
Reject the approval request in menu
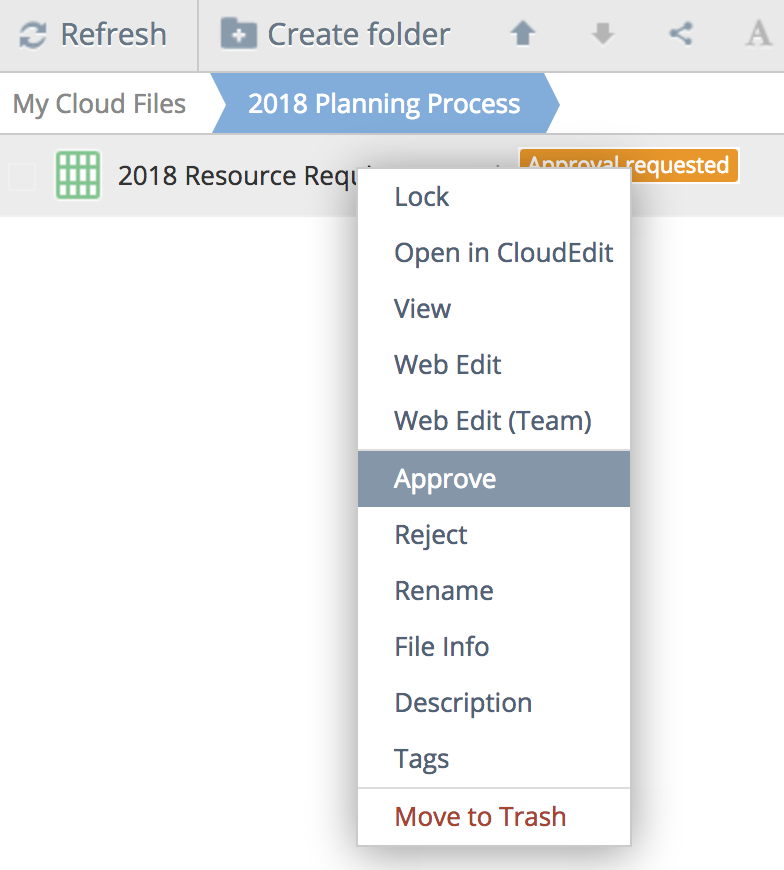(431, 535)
